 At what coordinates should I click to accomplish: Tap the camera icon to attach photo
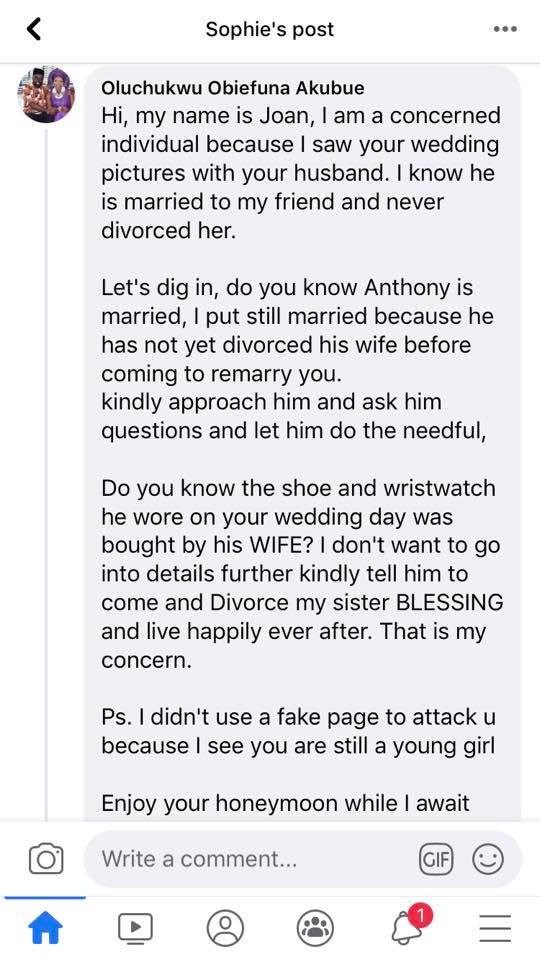(x=46, y=858)
